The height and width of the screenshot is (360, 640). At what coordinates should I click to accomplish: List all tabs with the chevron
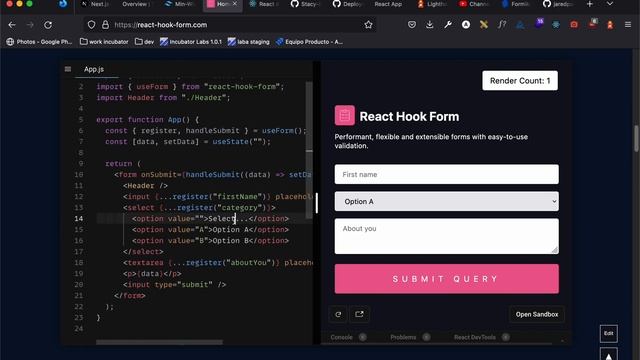(609, 4)
